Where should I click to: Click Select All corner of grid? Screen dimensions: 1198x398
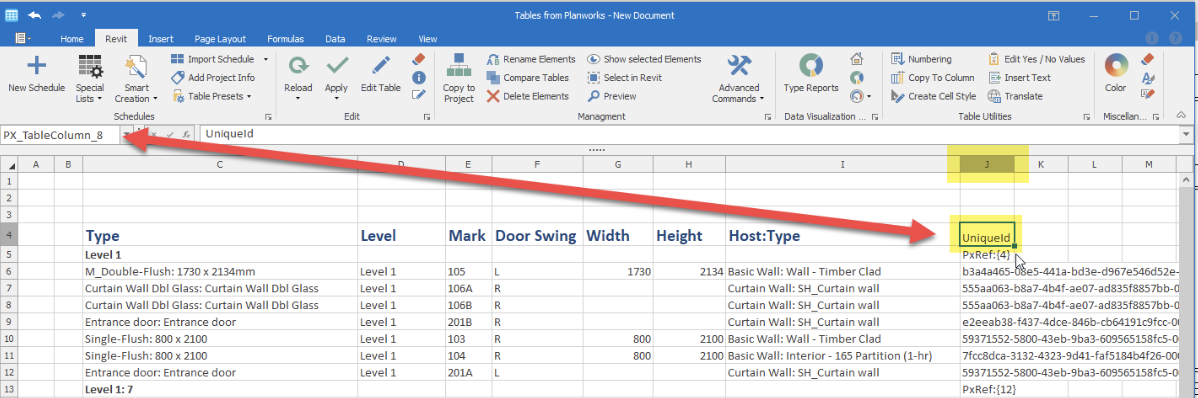[x=10, y=164]
